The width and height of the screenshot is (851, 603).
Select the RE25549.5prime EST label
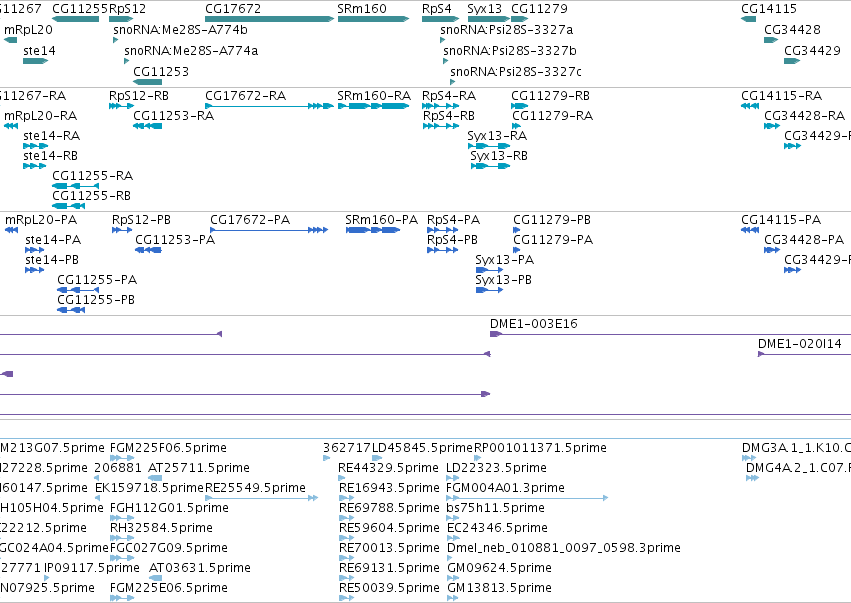[x=256, y=488]
